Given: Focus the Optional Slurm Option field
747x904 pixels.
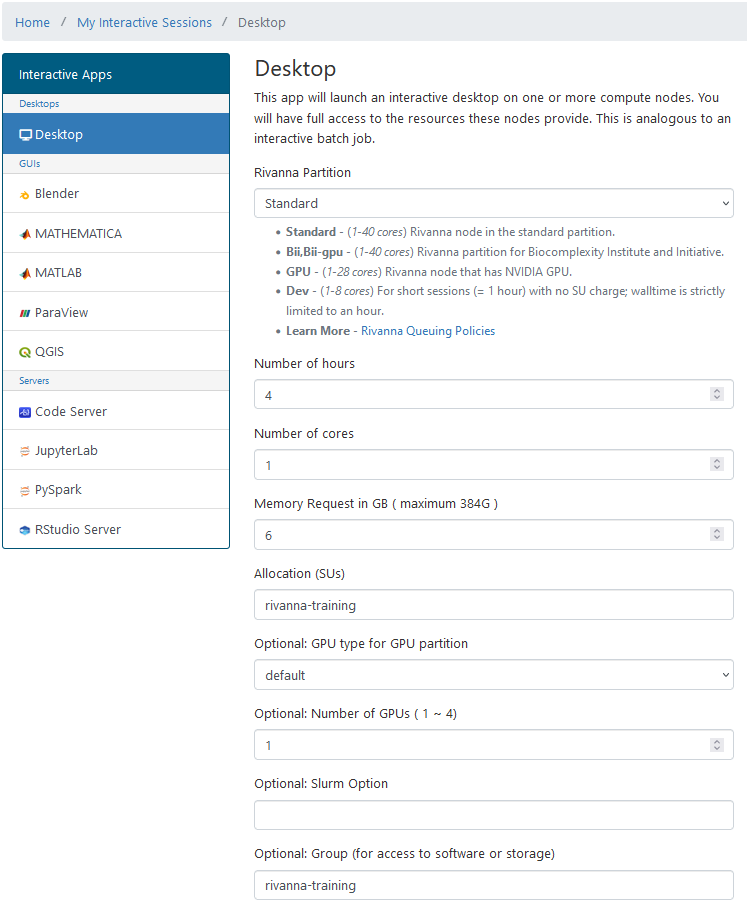Looking at the screenshot, I should pos(493,815).
